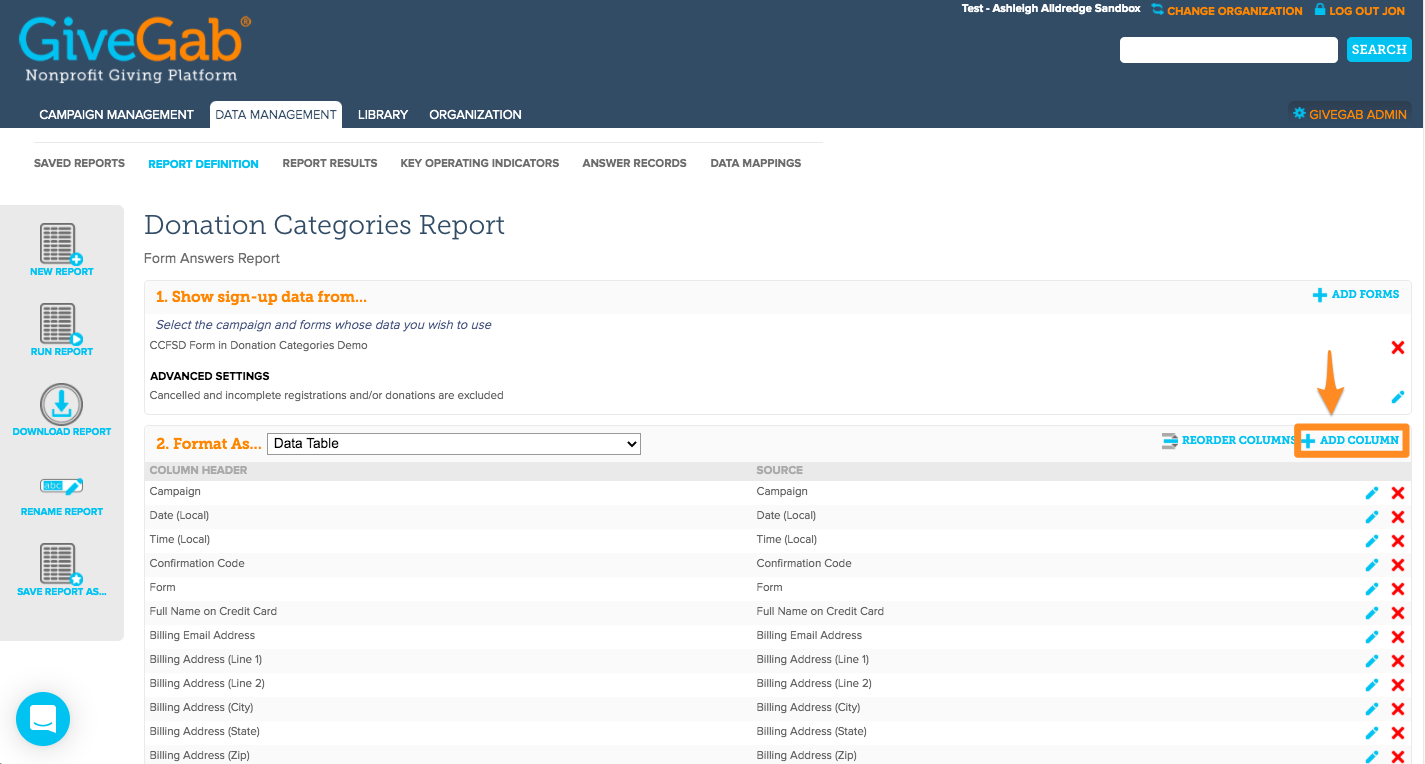
Task: Click Reorder Columns
Action: coord(1229,441)
